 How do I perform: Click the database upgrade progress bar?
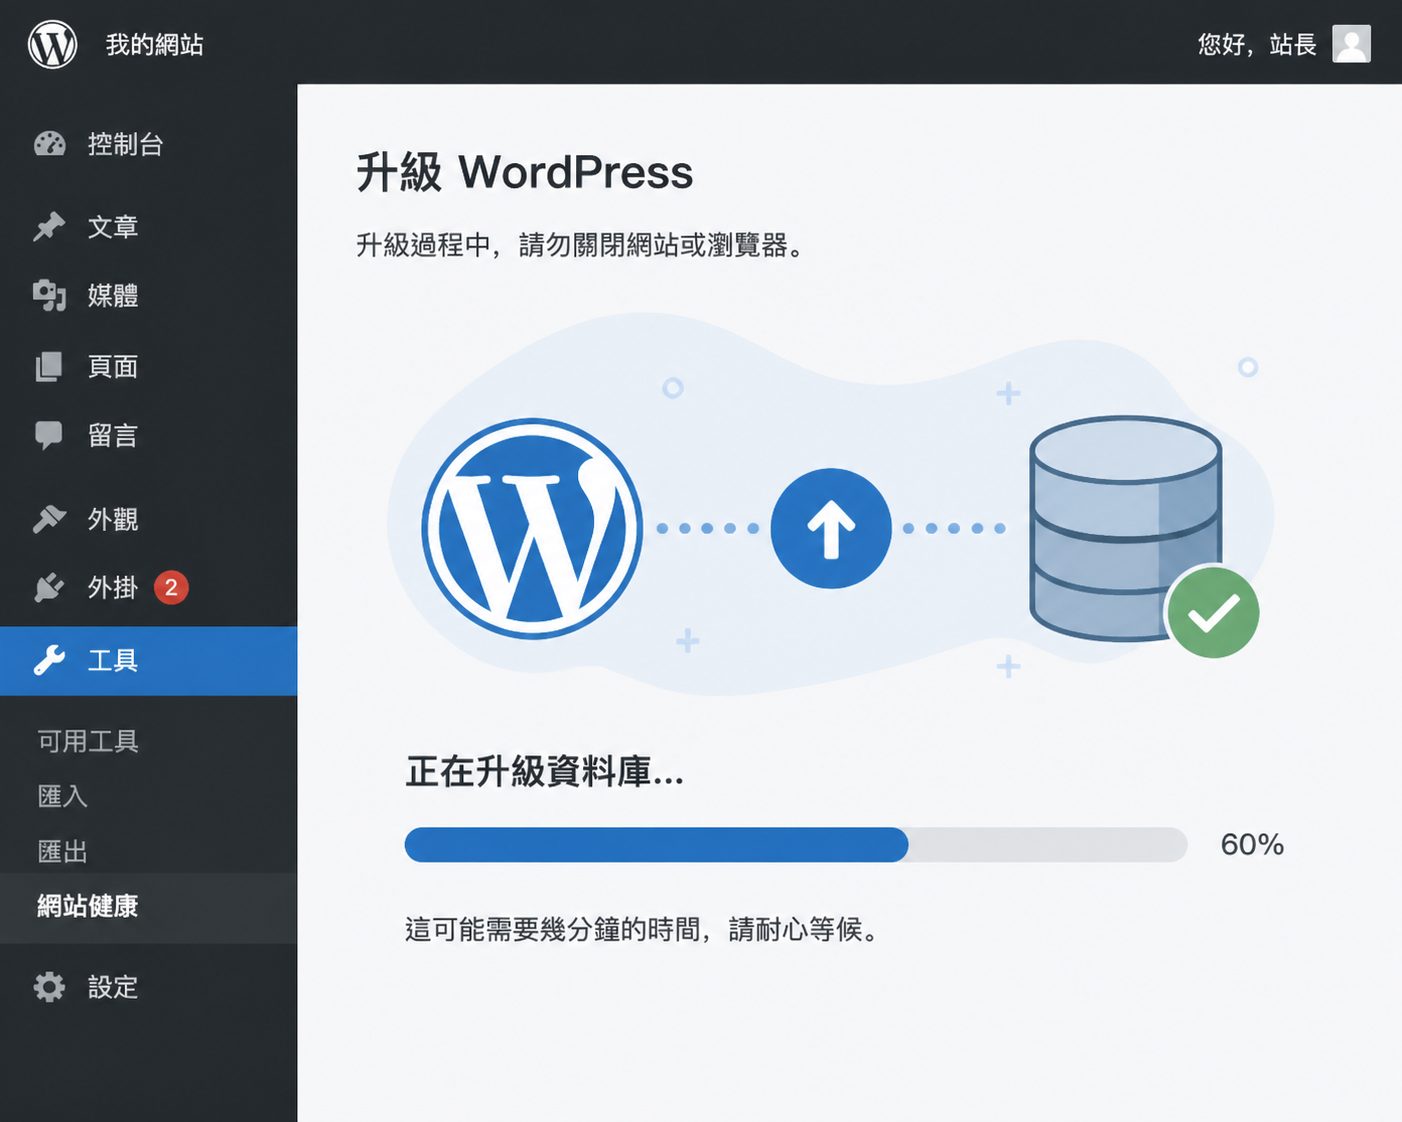(x=796, y=845)
